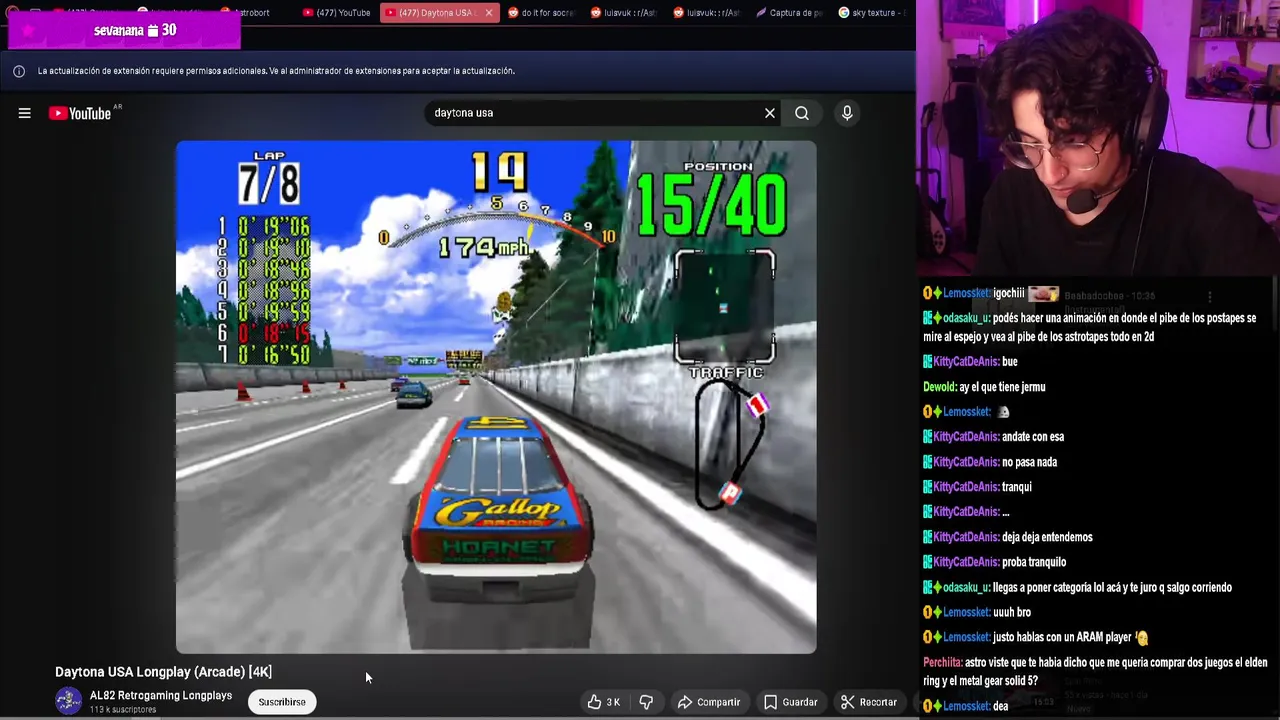This screenshot has width=1280, height=720.
Task: Click KittyCatDeAnis next to 'proba tranquilo'
Action: [x=966, y=562]
